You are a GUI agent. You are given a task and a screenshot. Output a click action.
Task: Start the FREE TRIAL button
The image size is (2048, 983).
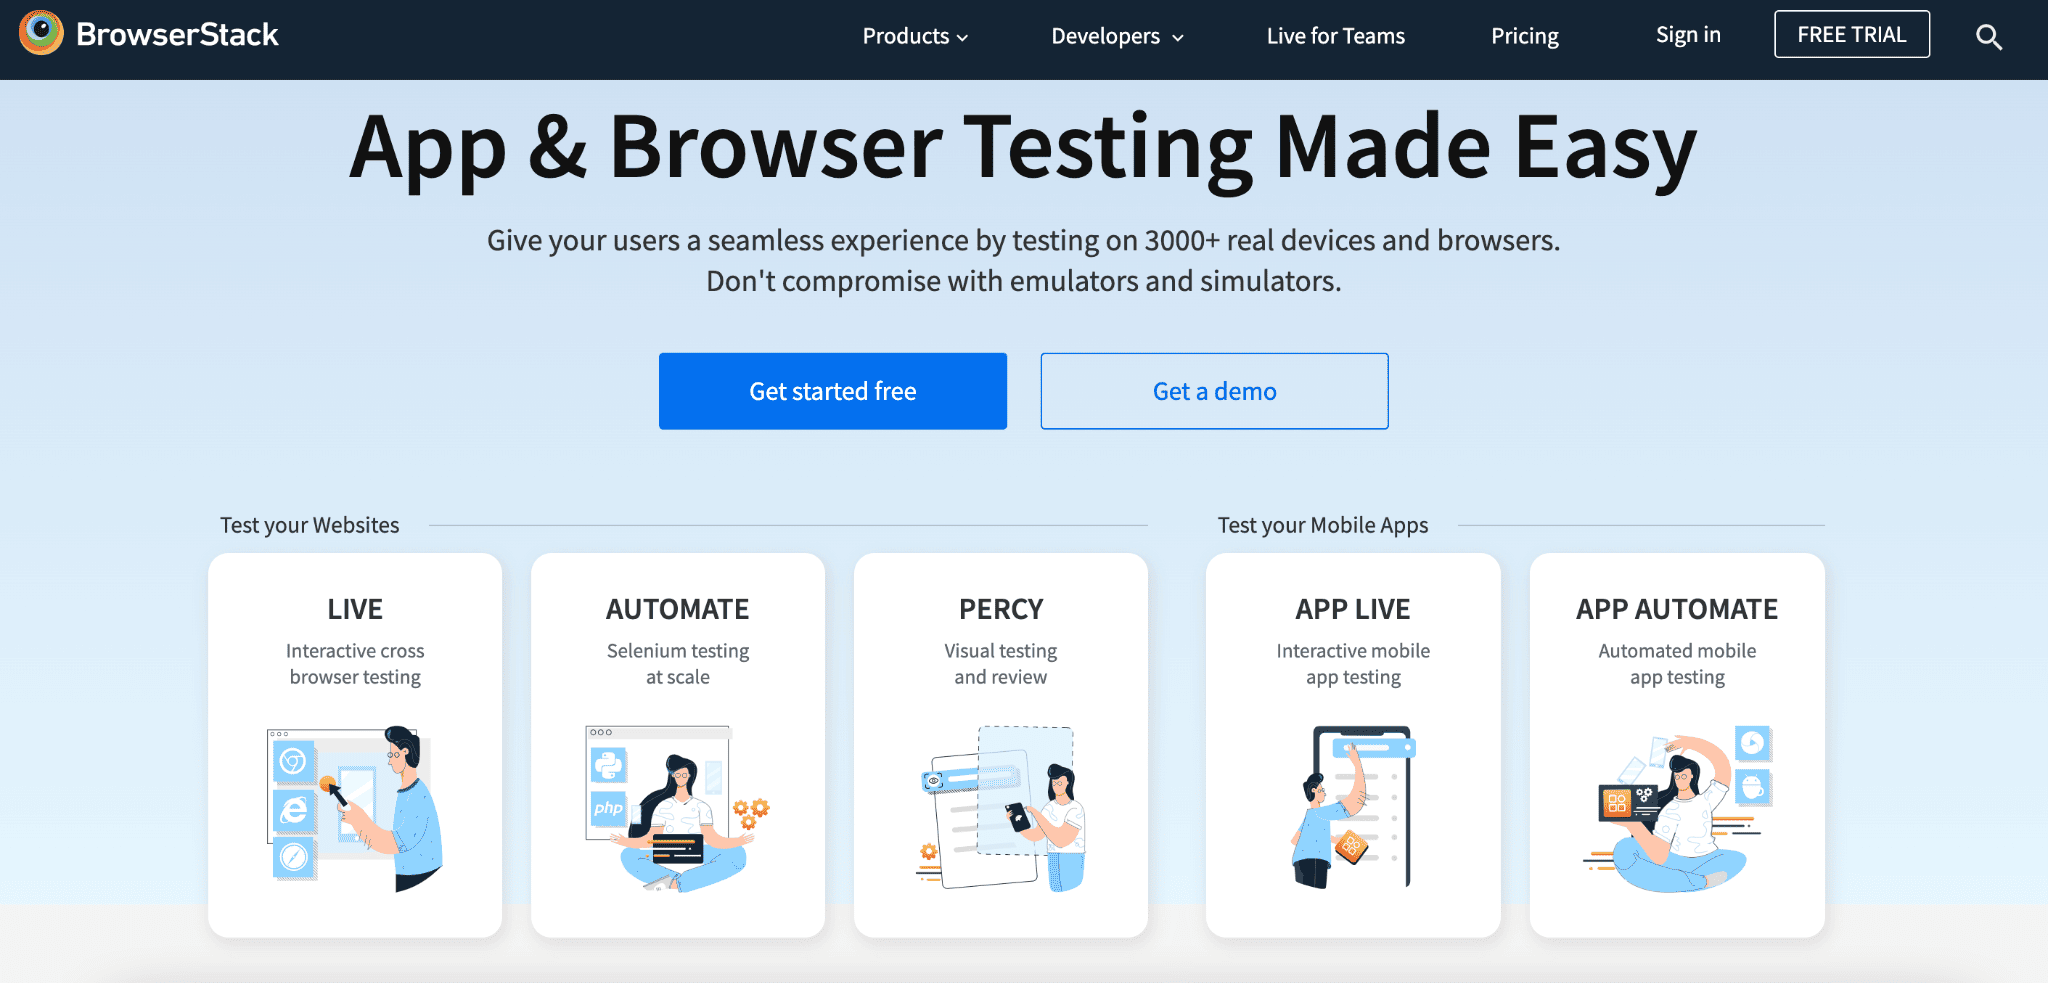tap(1852, 34)
